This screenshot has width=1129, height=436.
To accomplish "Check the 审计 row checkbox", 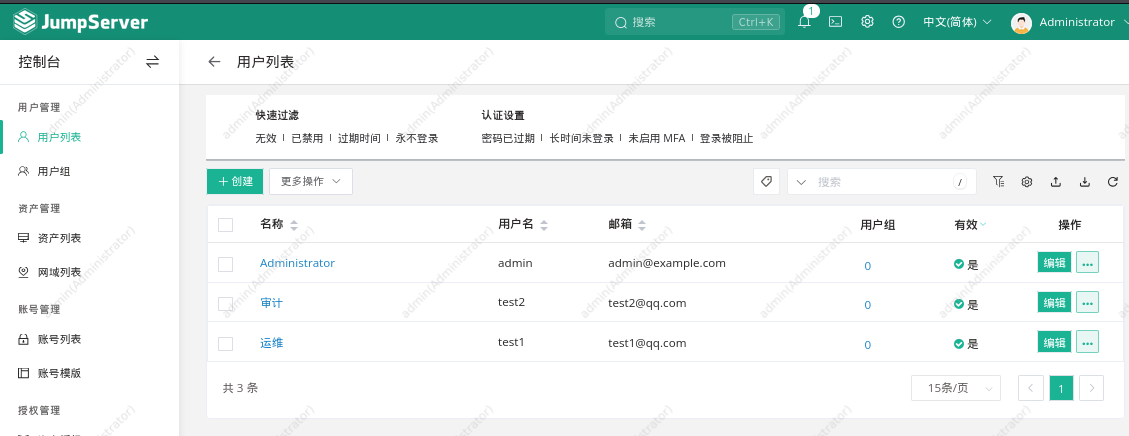I will [225, 304].
